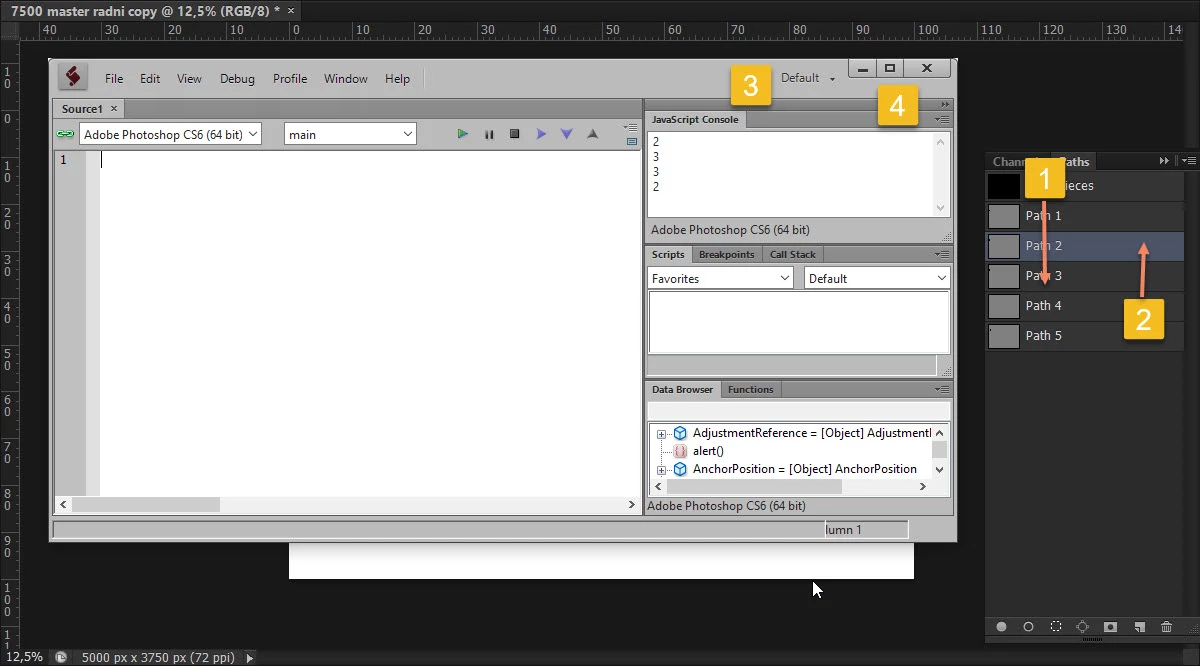
Task: Select the Data Browser tab
Action: coord(683,389)
